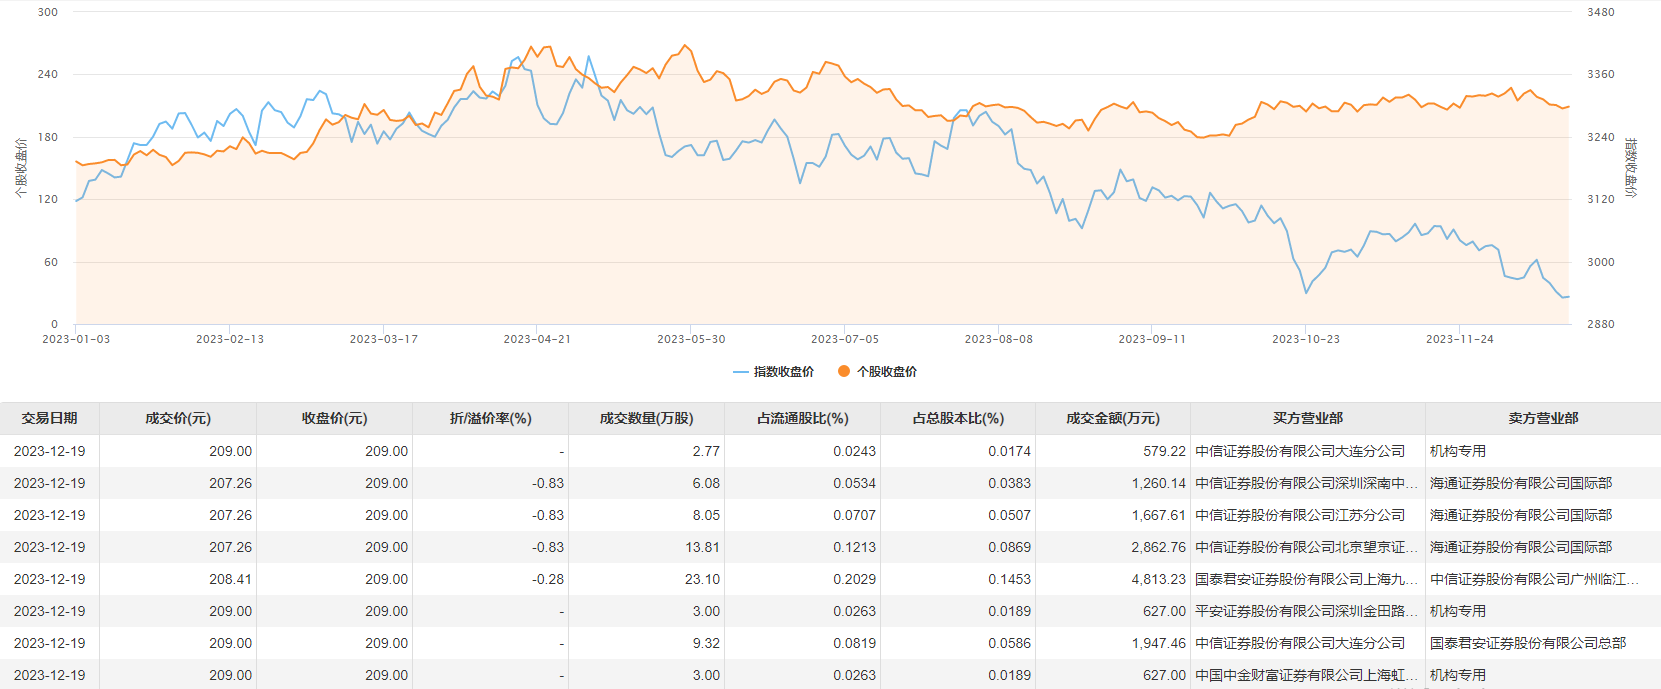
Task: Sort by the 成交金额(万元) column header
Action: (x=1112, y=418)
